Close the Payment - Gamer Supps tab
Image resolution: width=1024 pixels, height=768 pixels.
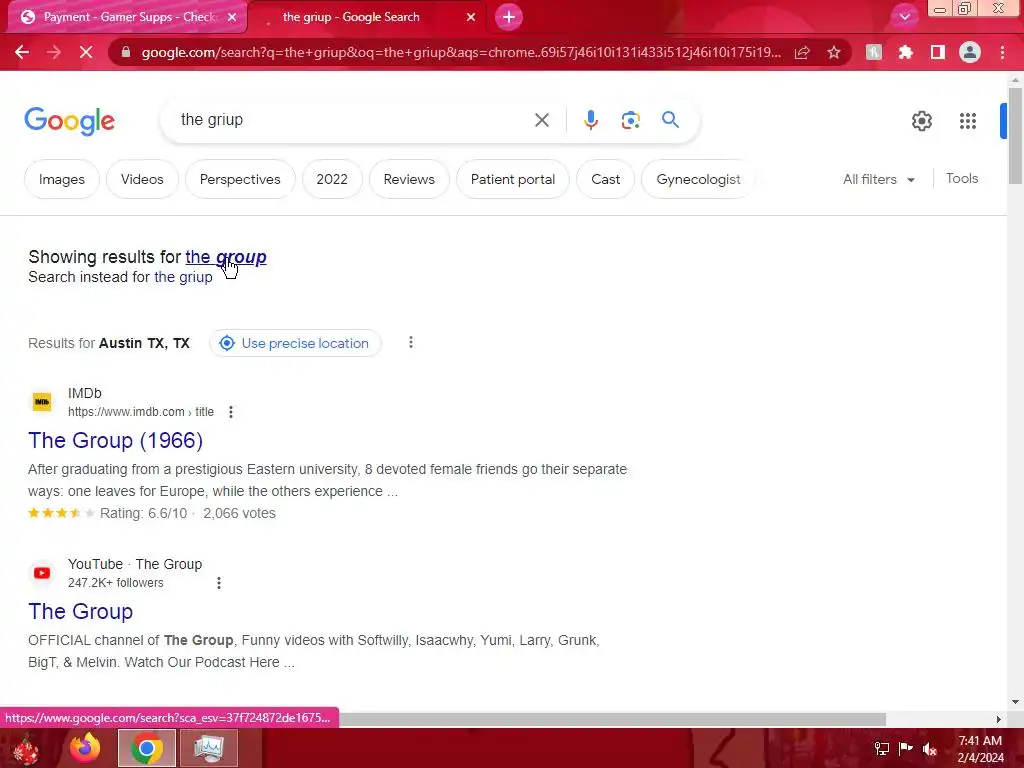(x=232, y=17)
